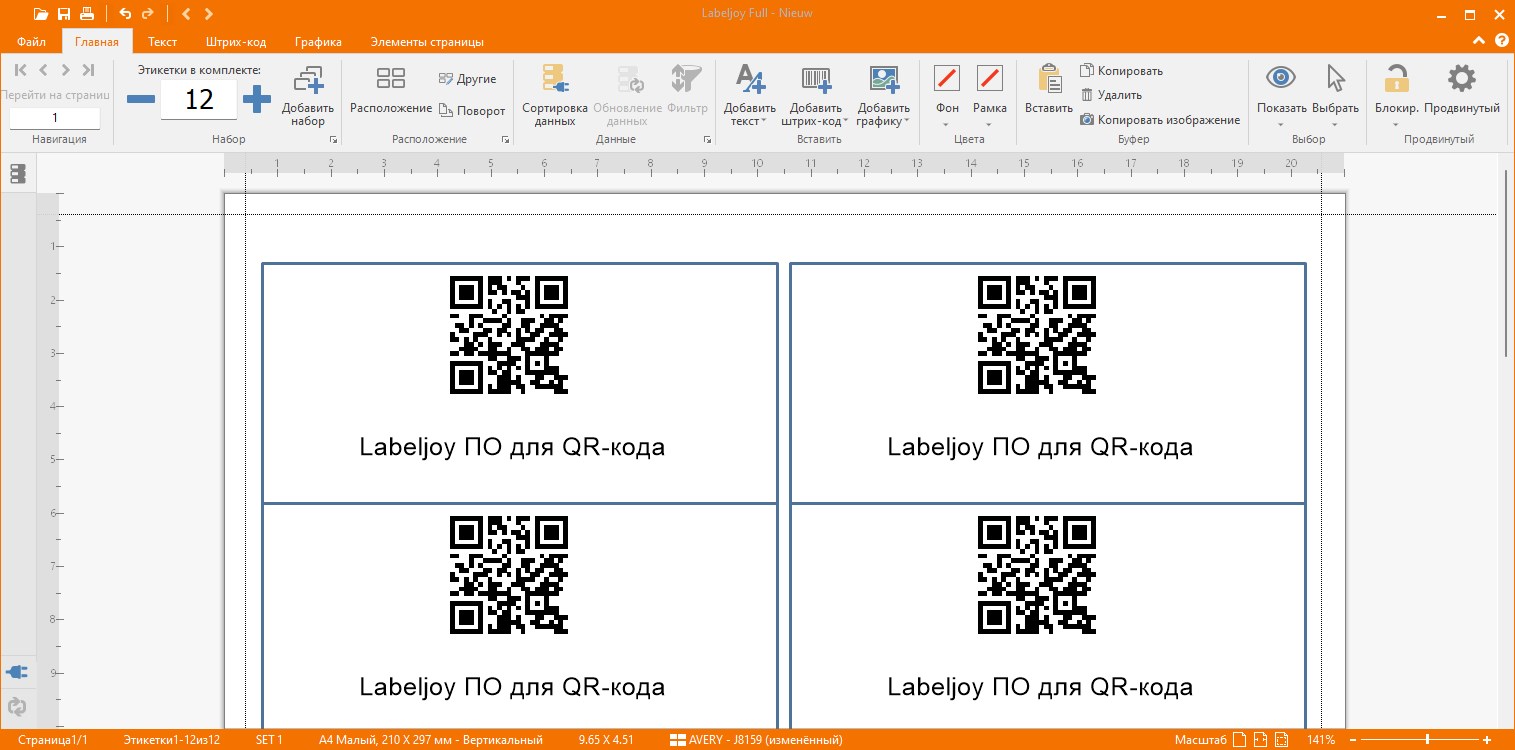Screen dimensions: 1515x750
Task: Open the Набор group dialog launcher
Action: (333, 140)
